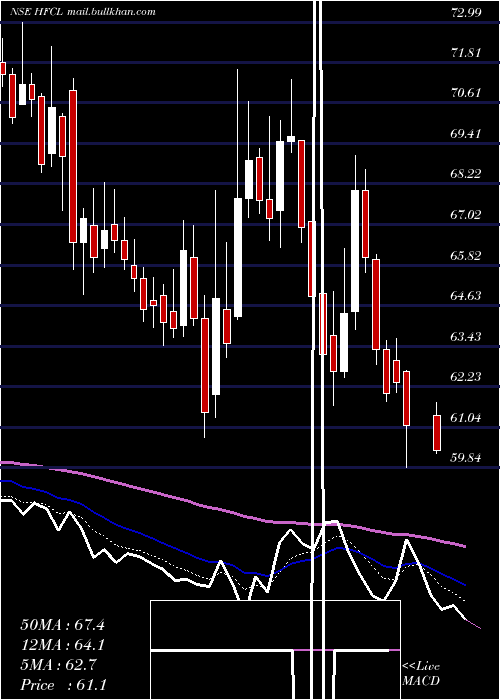Click the 69.41 price axis label

[x=466, y=133]
